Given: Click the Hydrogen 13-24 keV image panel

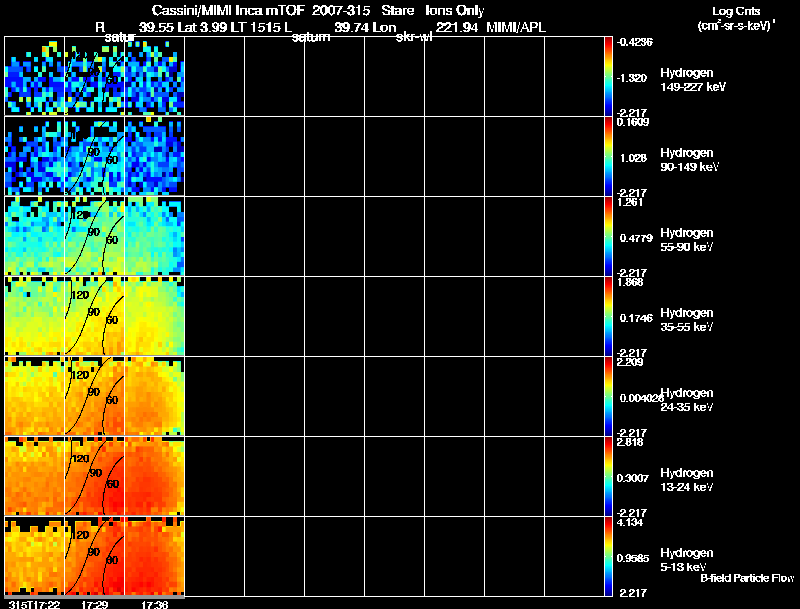Looking at the screenshot, I should tap(94, 476).
